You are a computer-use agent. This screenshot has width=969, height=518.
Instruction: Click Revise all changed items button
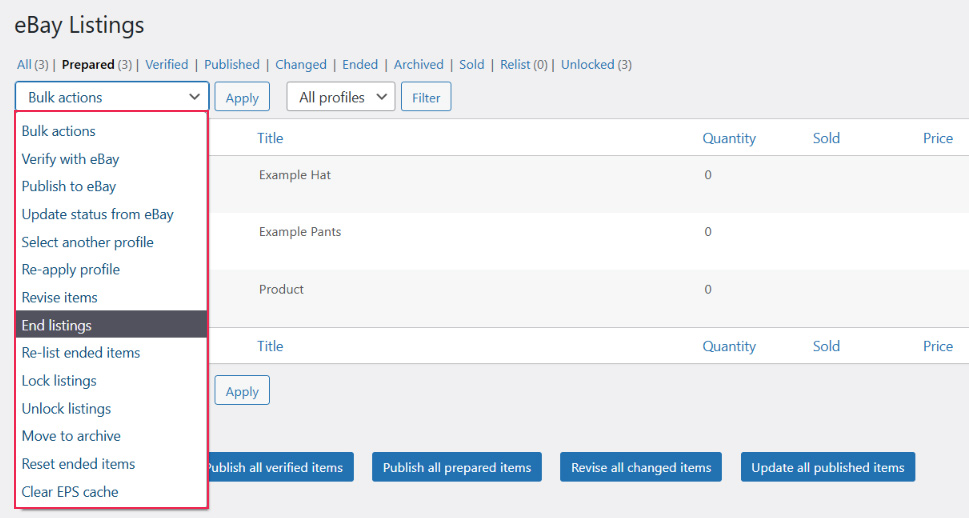pyautogui.click(x=641, y=467)
